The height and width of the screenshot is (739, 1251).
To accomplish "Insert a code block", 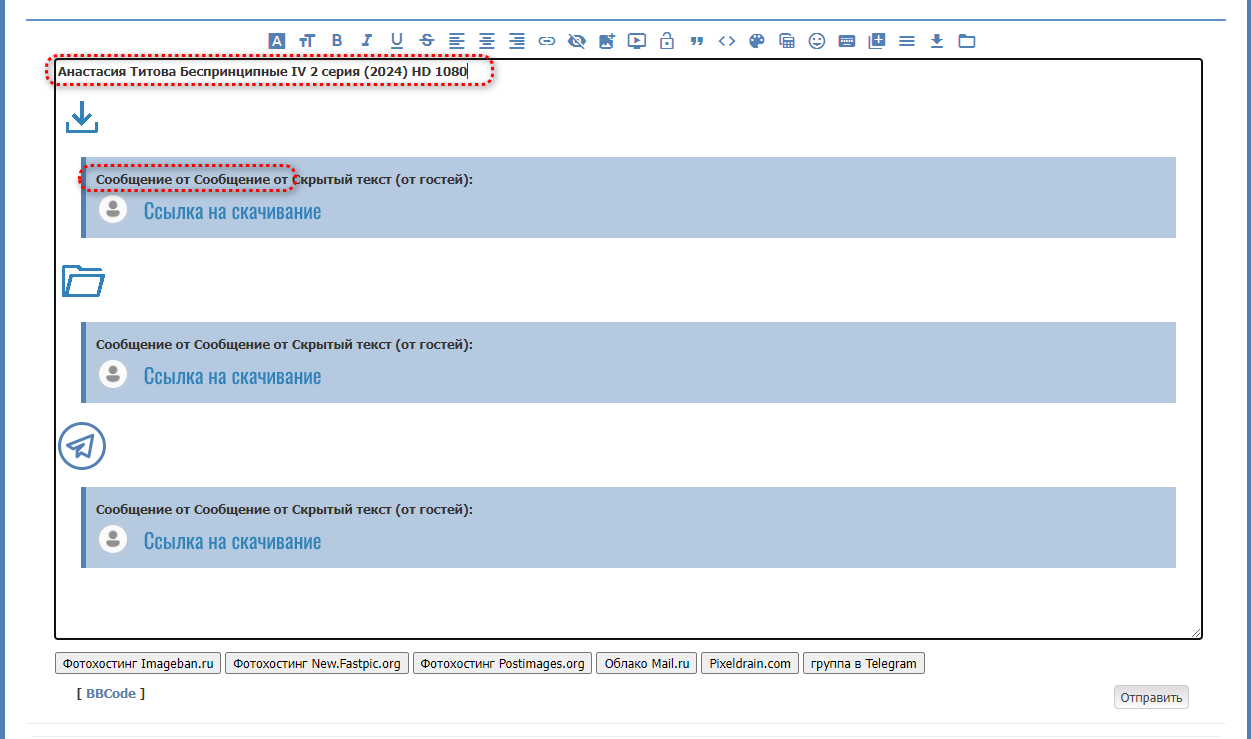I will coord(727,41).
